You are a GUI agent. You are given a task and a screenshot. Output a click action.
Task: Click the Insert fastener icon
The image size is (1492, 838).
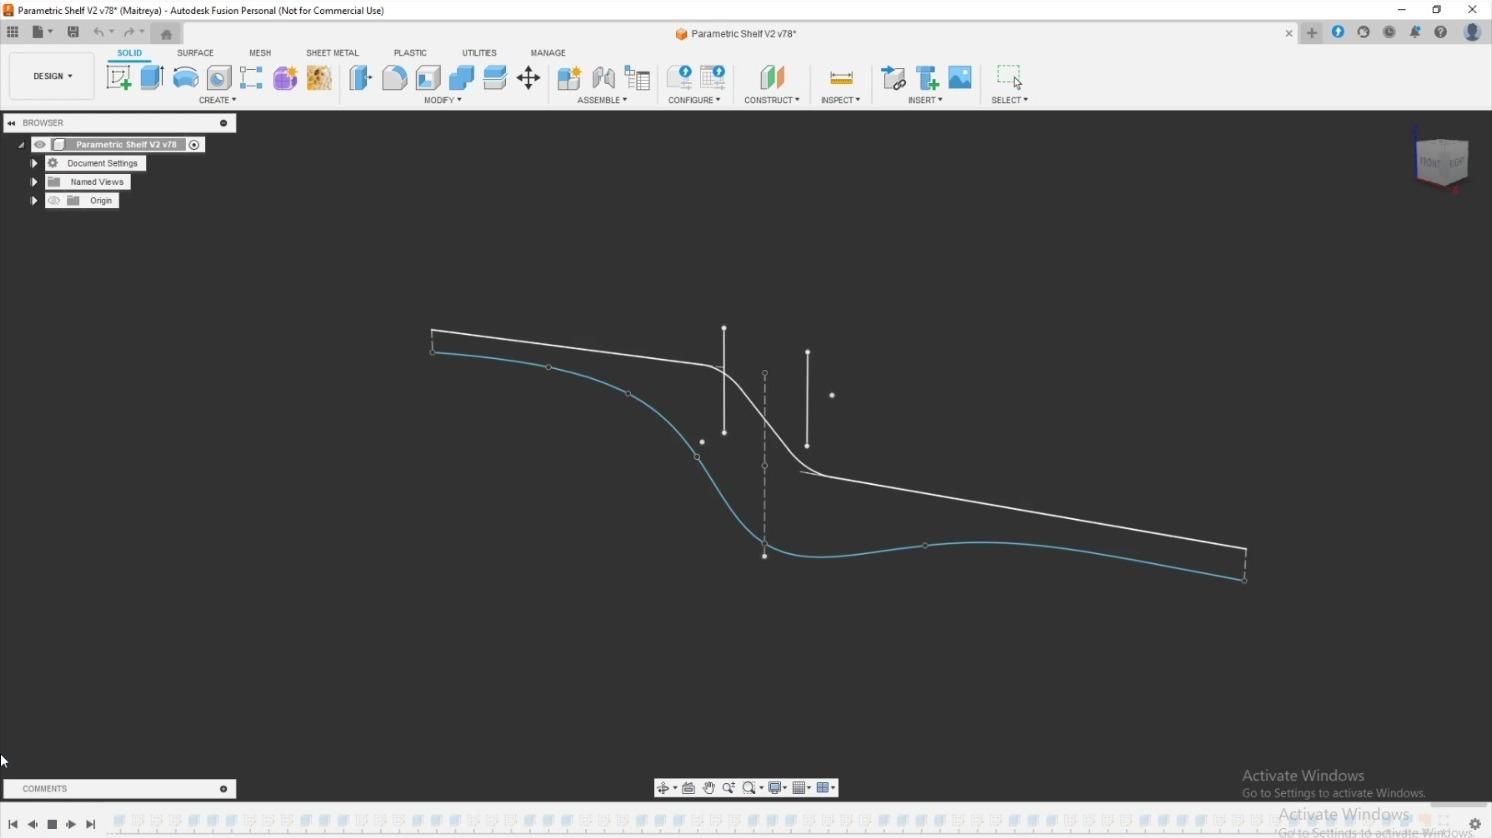[x=927, y=78]
